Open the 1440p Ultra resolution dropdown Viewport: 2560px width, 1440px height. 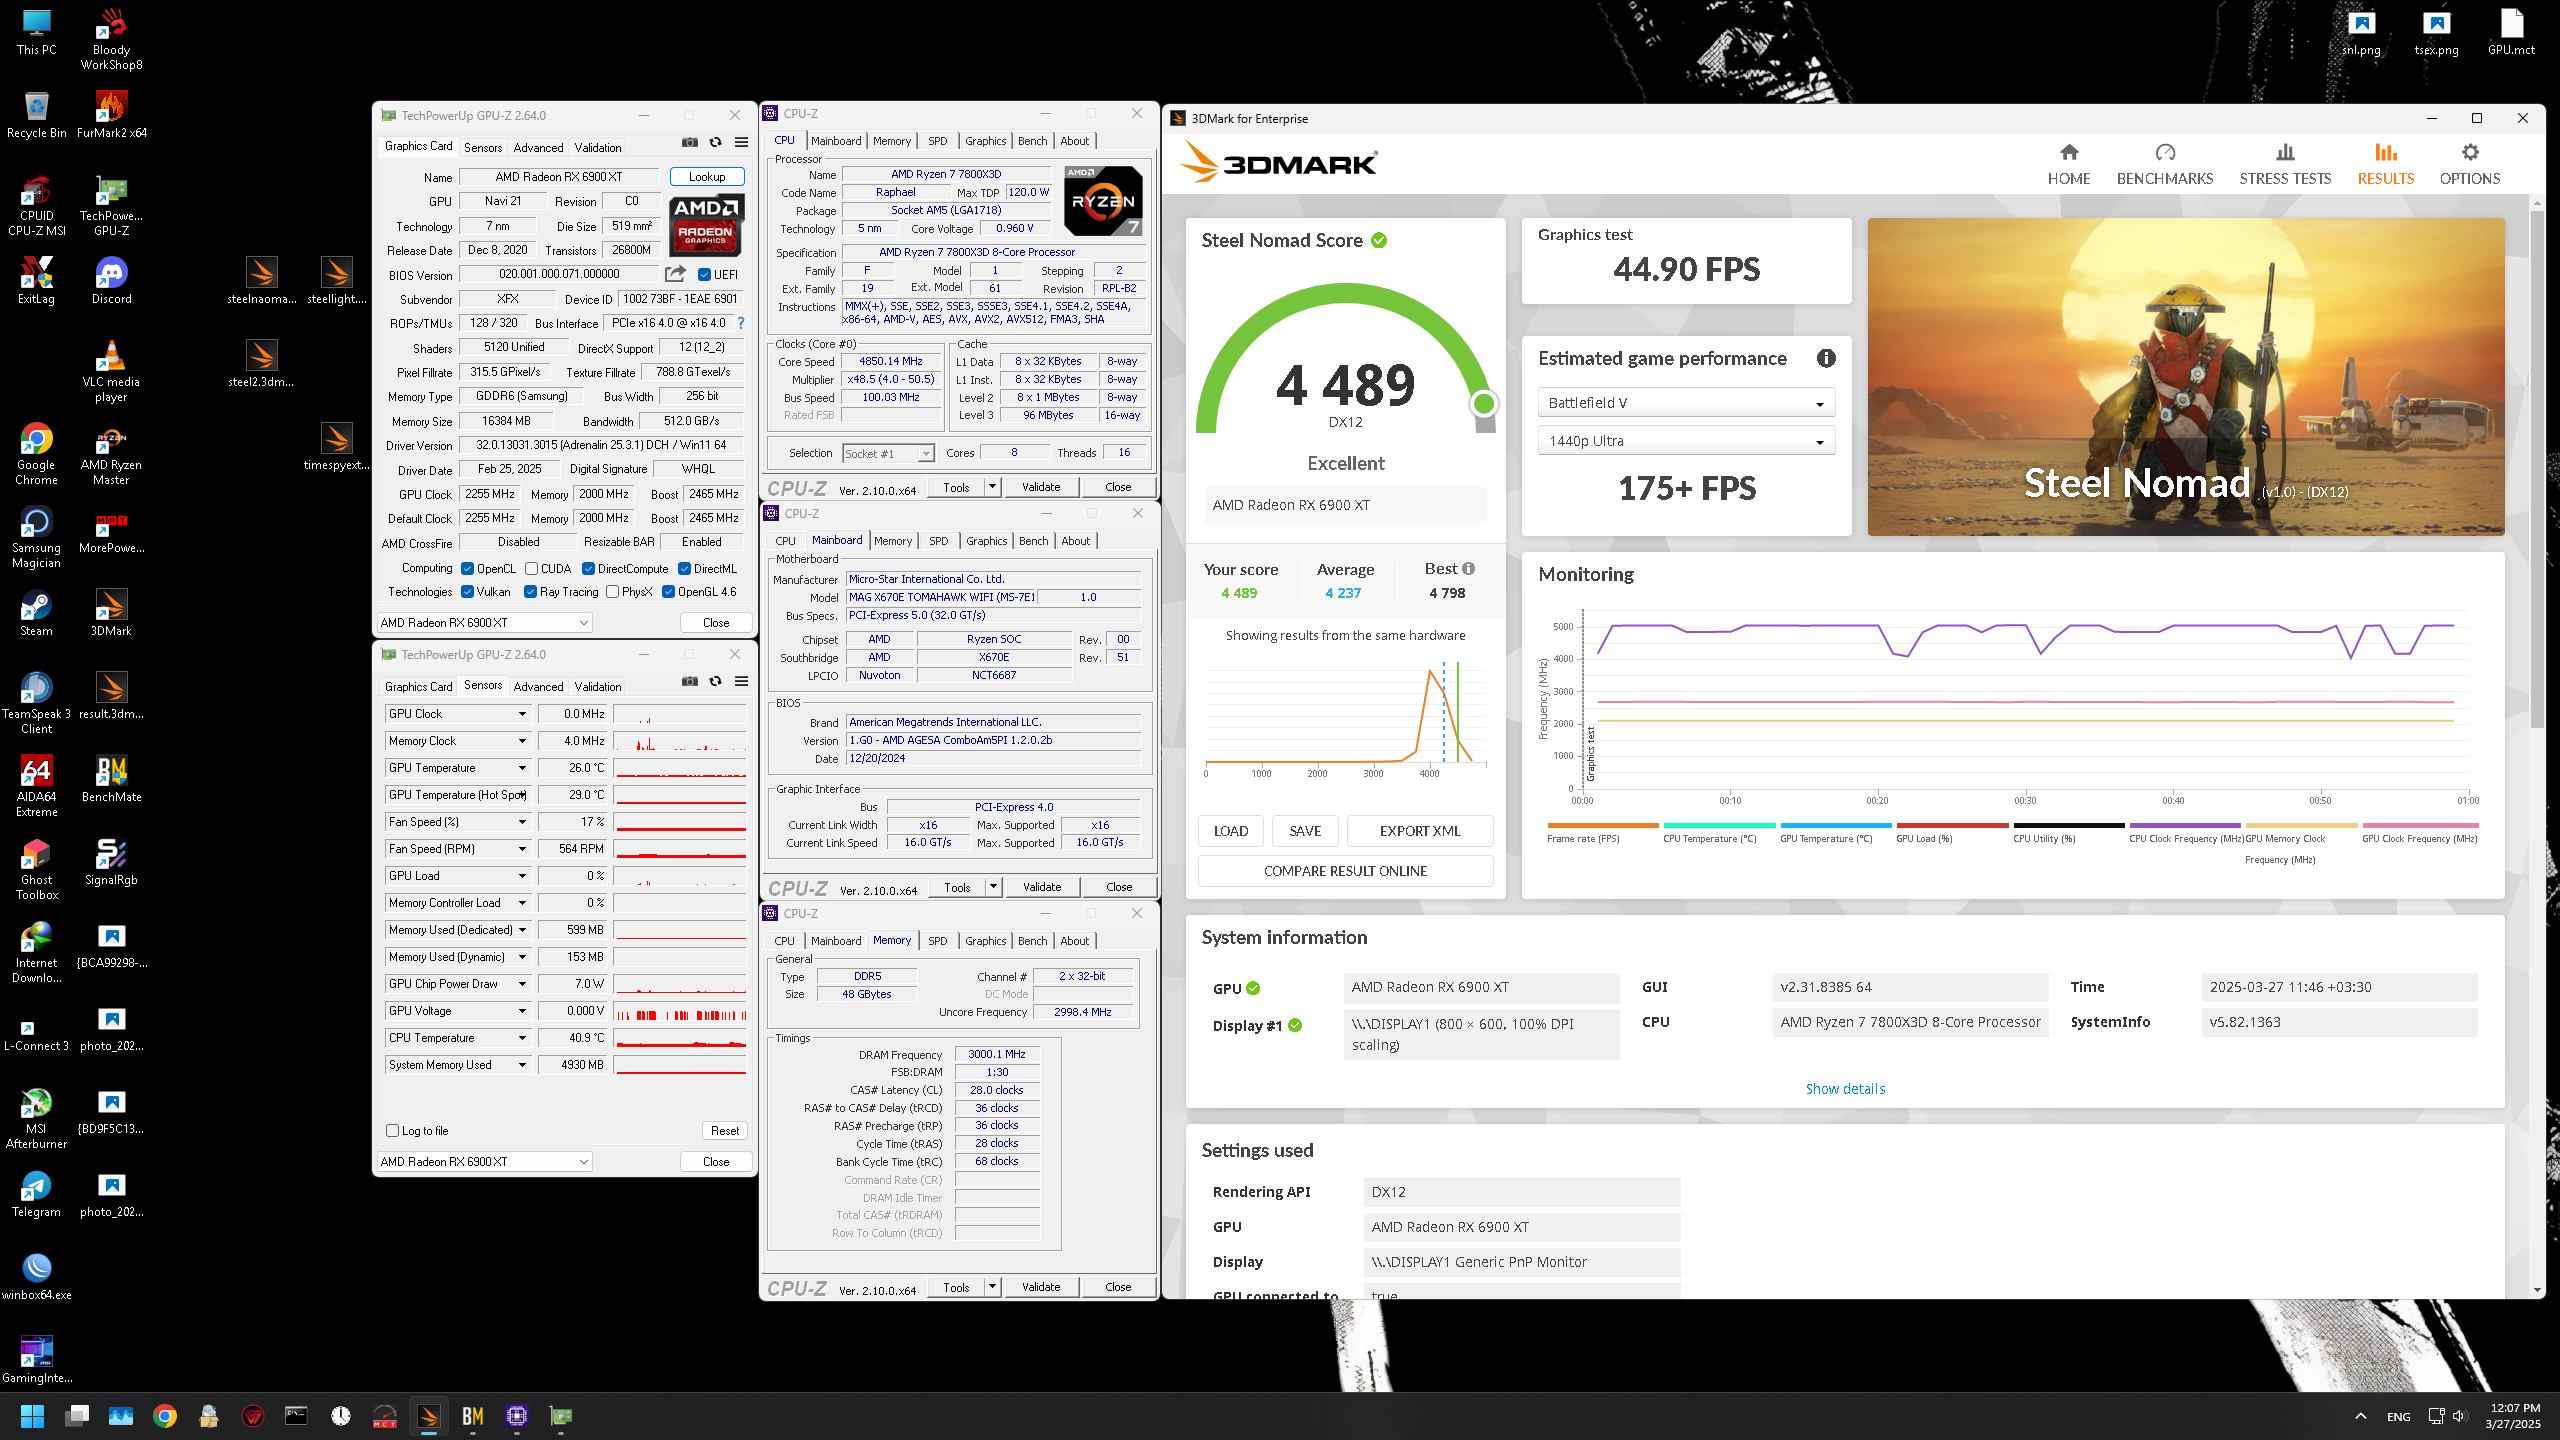tap(1686, 441)
